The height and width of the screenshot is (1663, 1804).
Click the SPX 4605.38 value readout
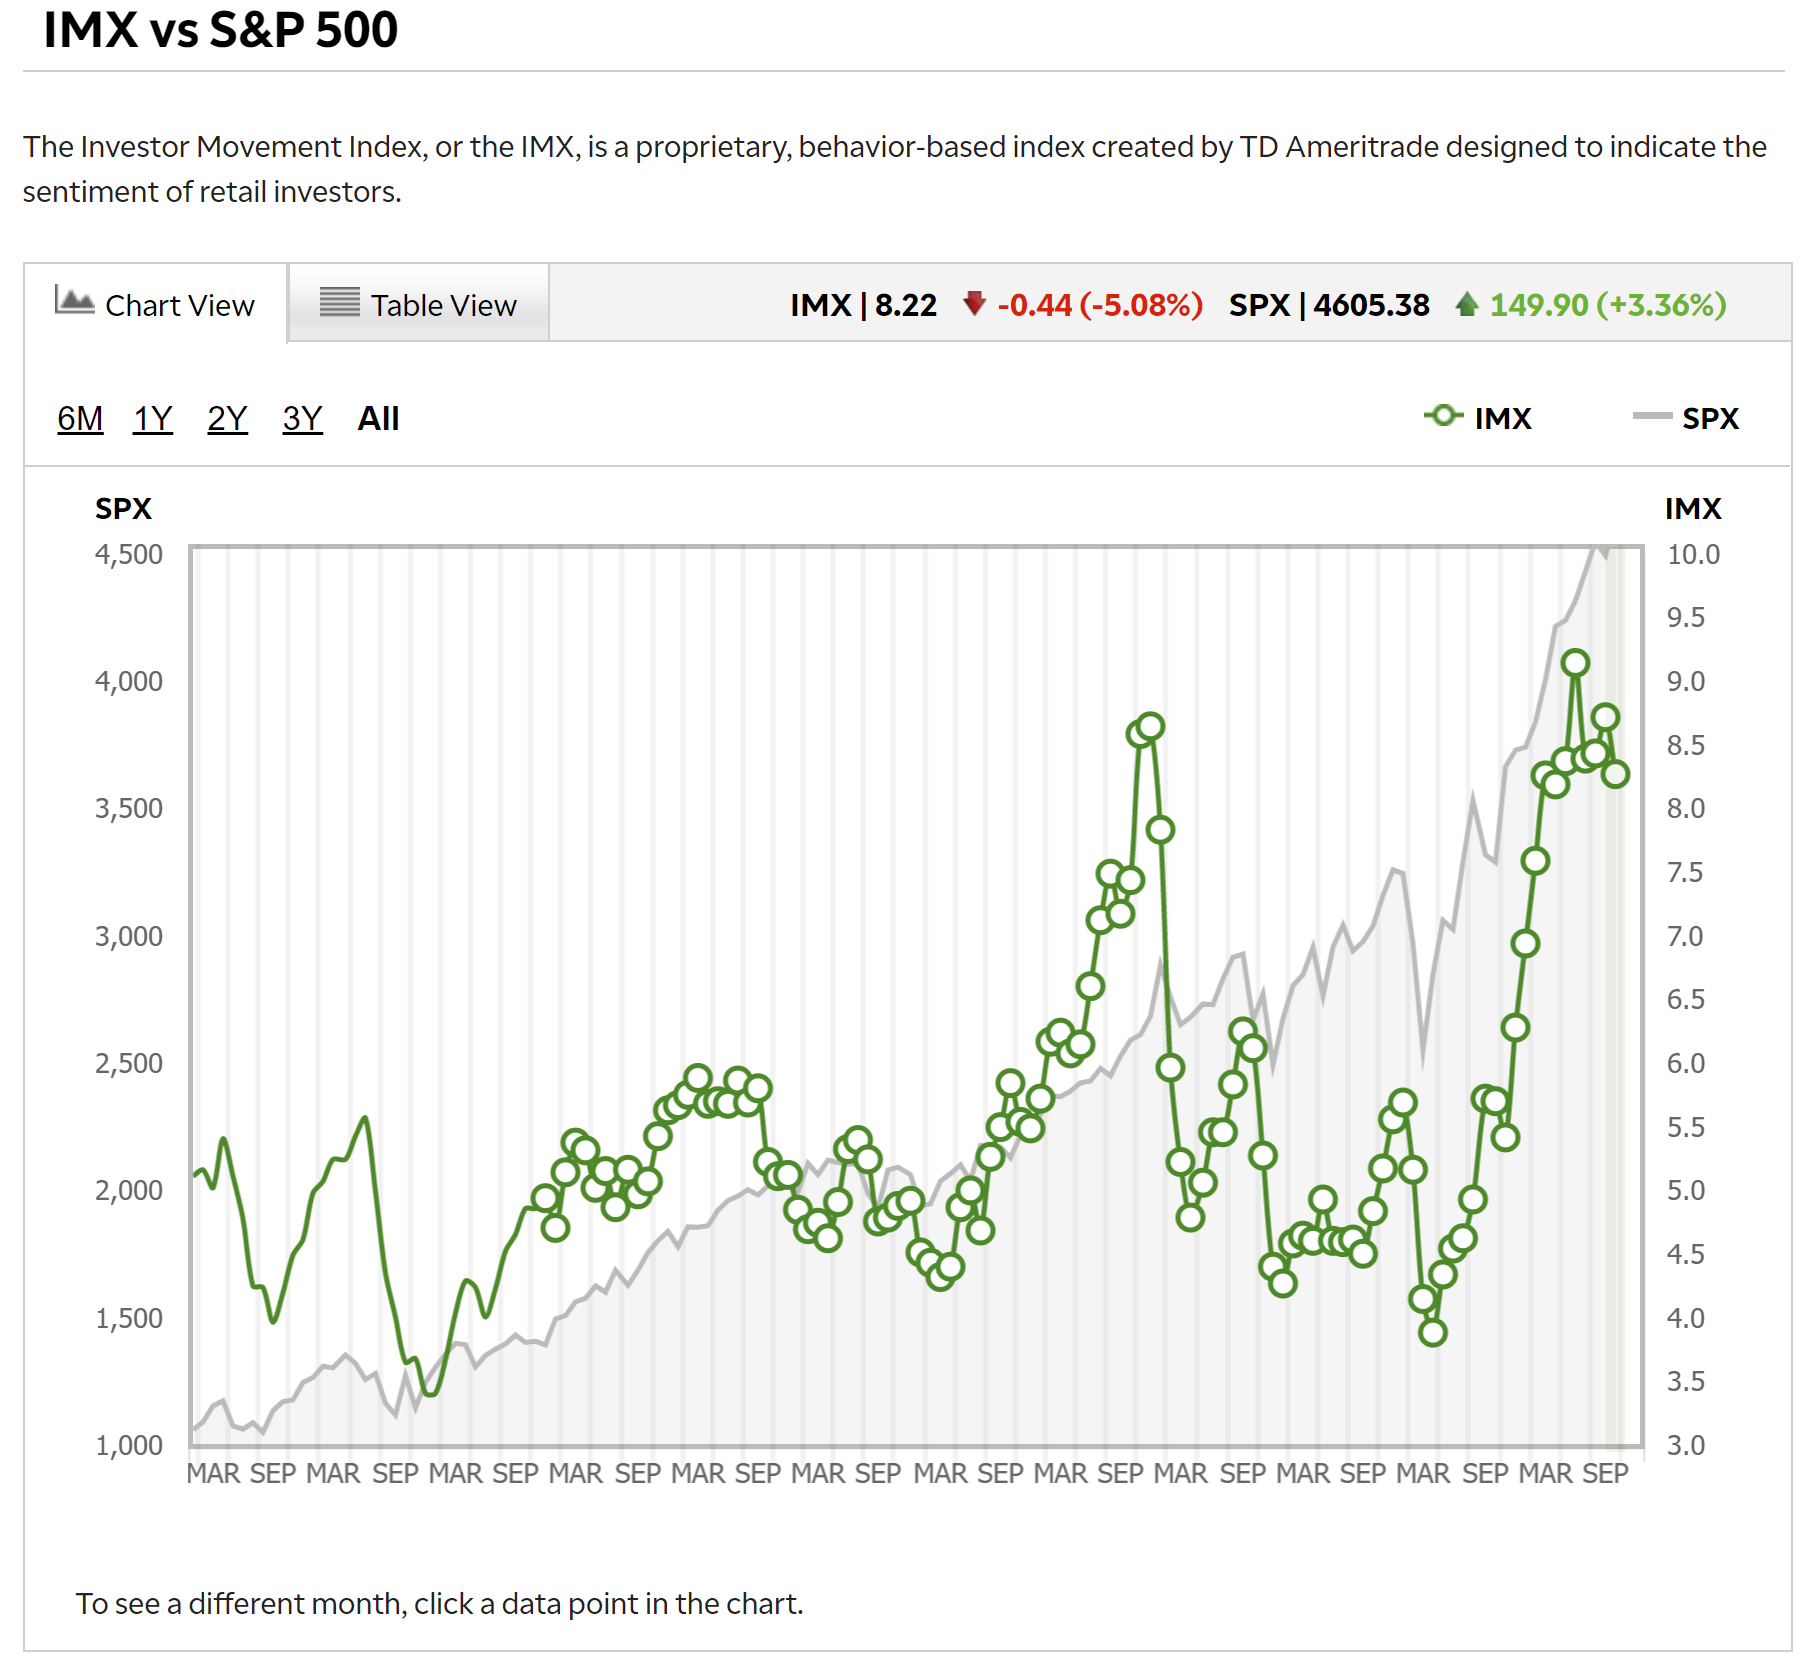1328,305
